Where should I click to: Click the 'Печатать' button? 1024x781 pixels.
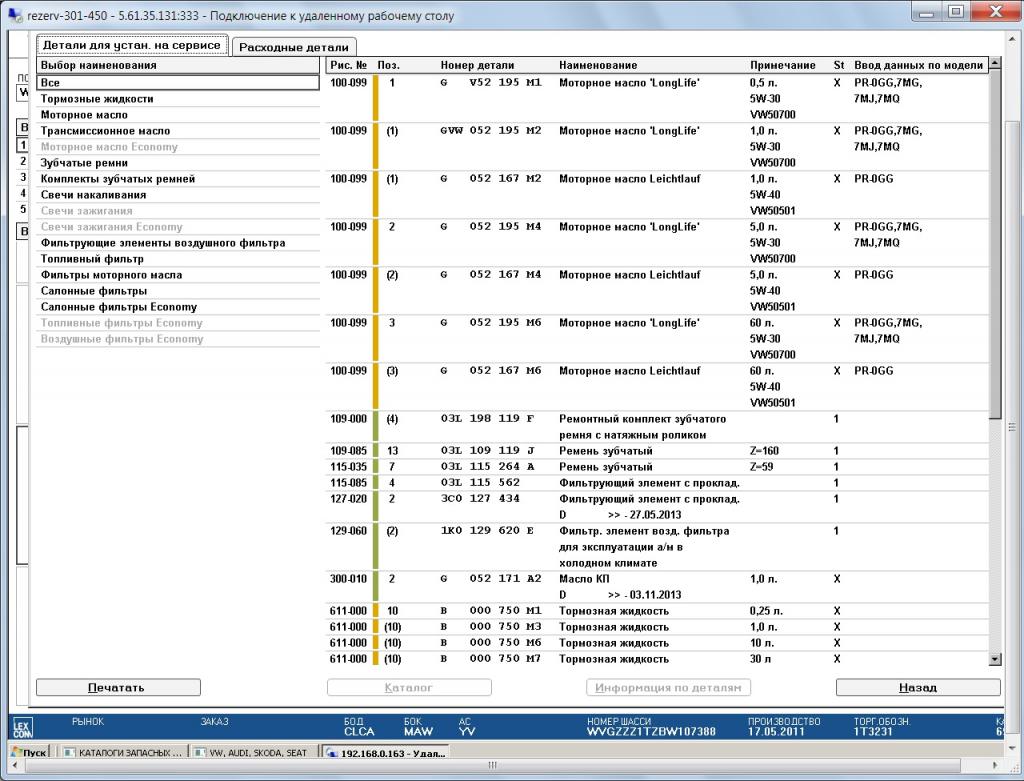[118, 688]
